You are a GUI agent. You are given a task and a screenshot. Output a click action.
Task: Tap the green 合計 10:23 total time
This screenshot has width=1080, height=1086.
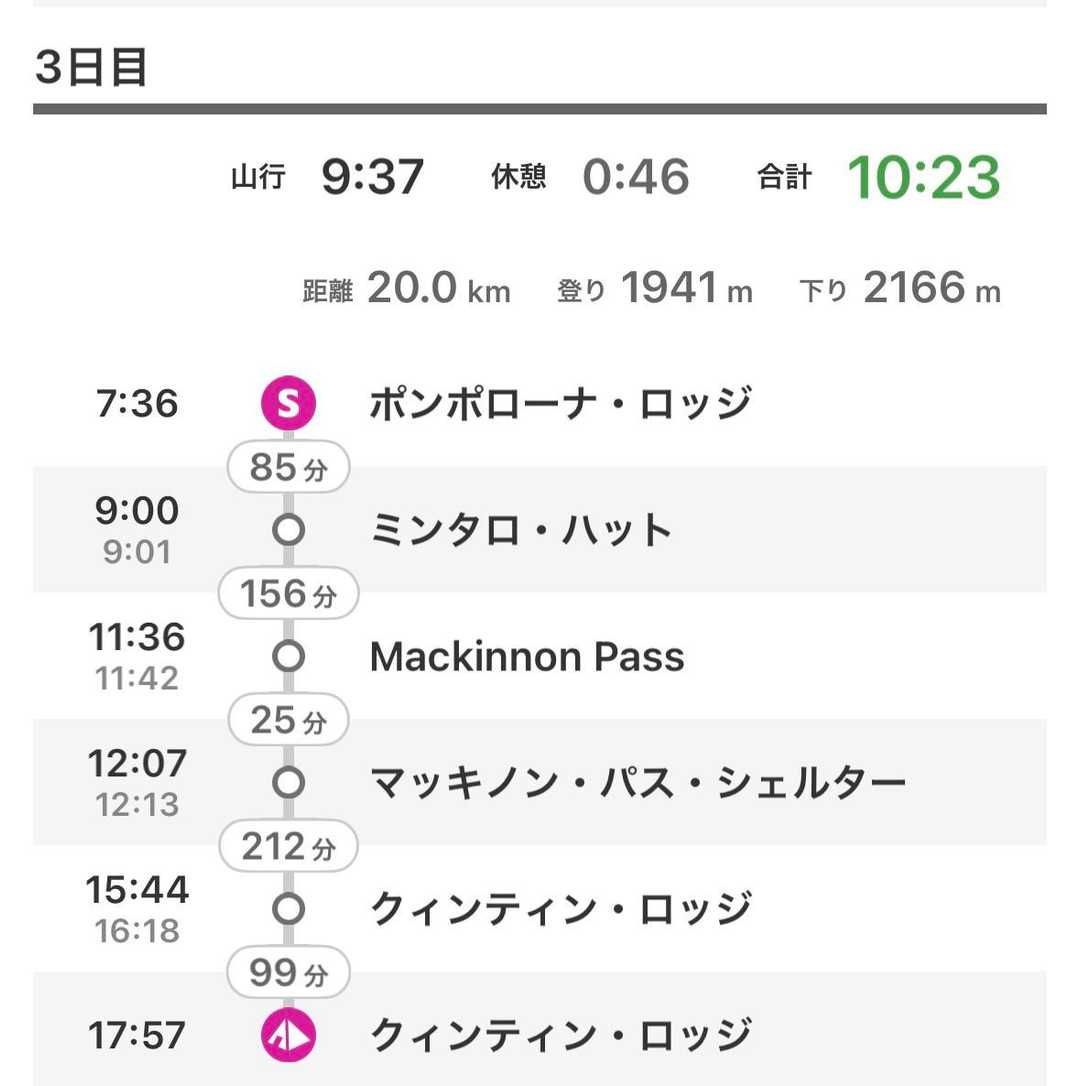pos(922,178)
